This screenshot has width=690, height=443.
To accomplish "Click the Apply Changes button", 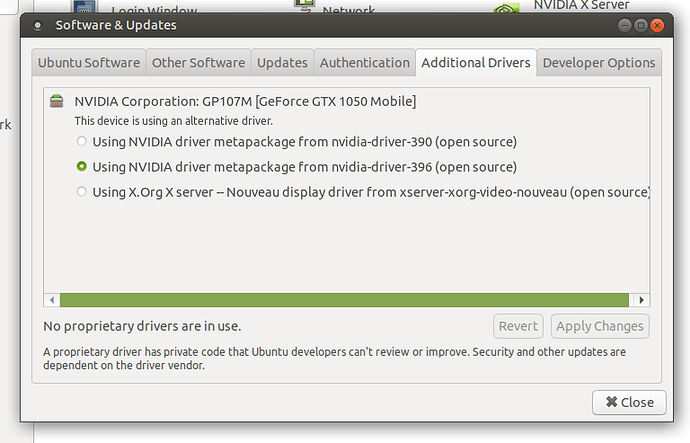I will pos(600,326).
